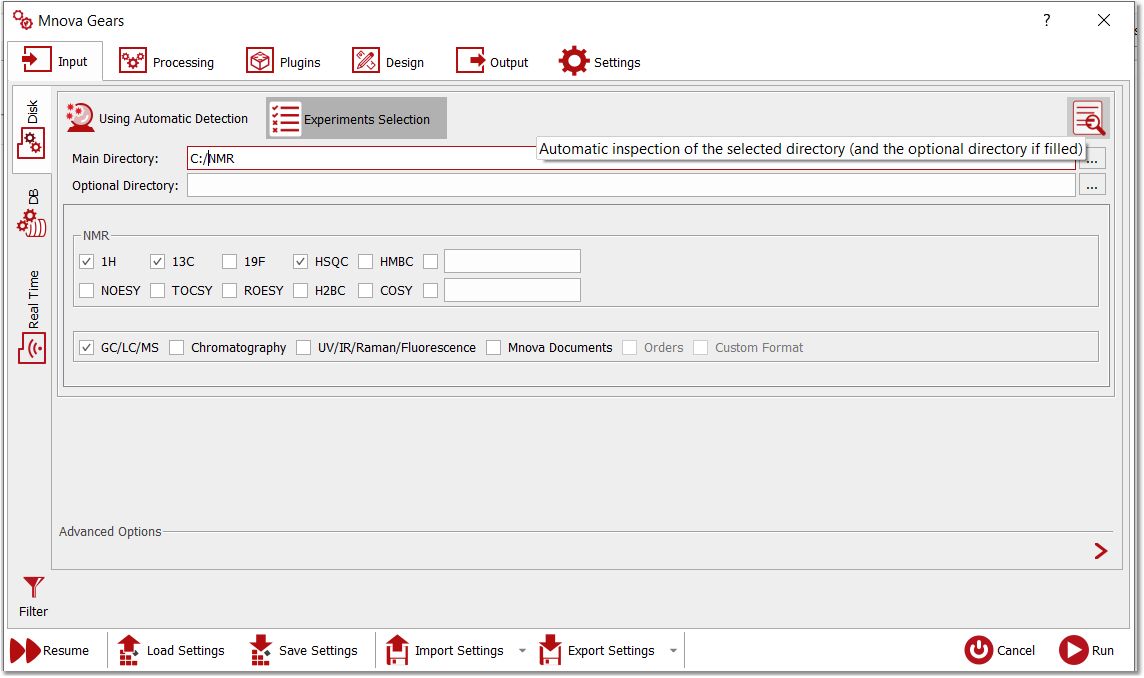The height and width of the screenshot is (678, 1144).
Task: Click Load Settings
Action: 171,650
